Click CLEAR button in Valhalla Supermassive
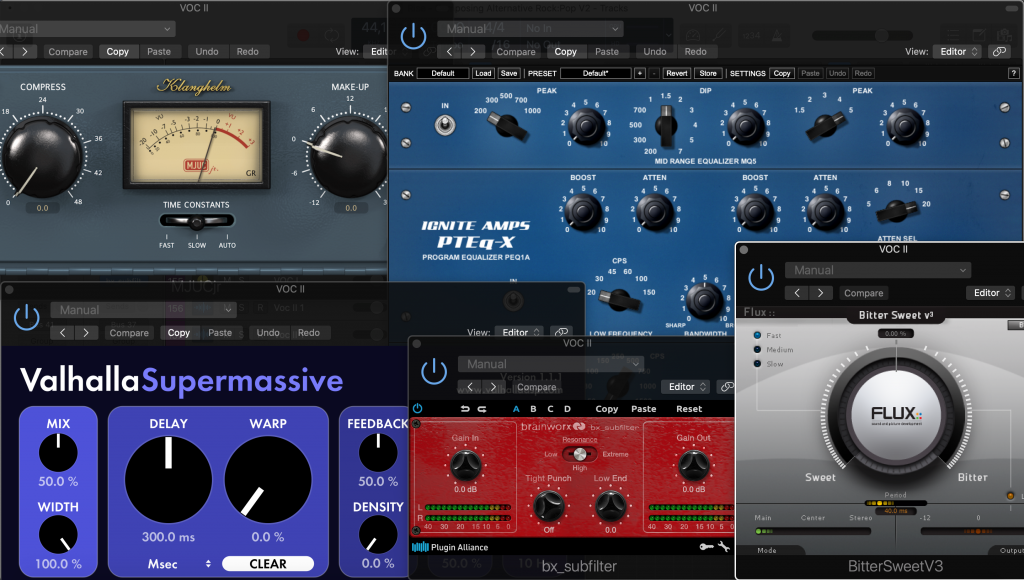The image size is (1024, 580). point(268,564)
